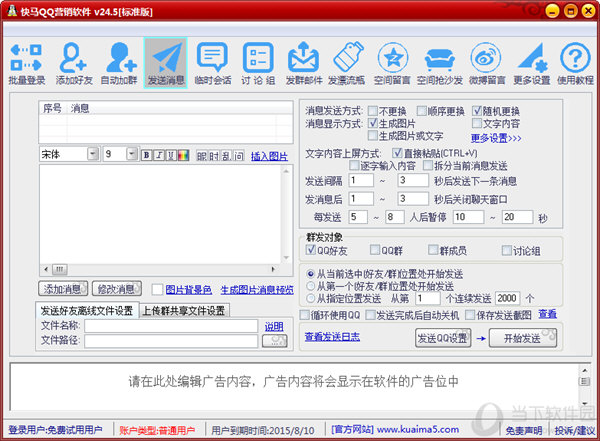Click the 发送QQ设置 button

443,338
